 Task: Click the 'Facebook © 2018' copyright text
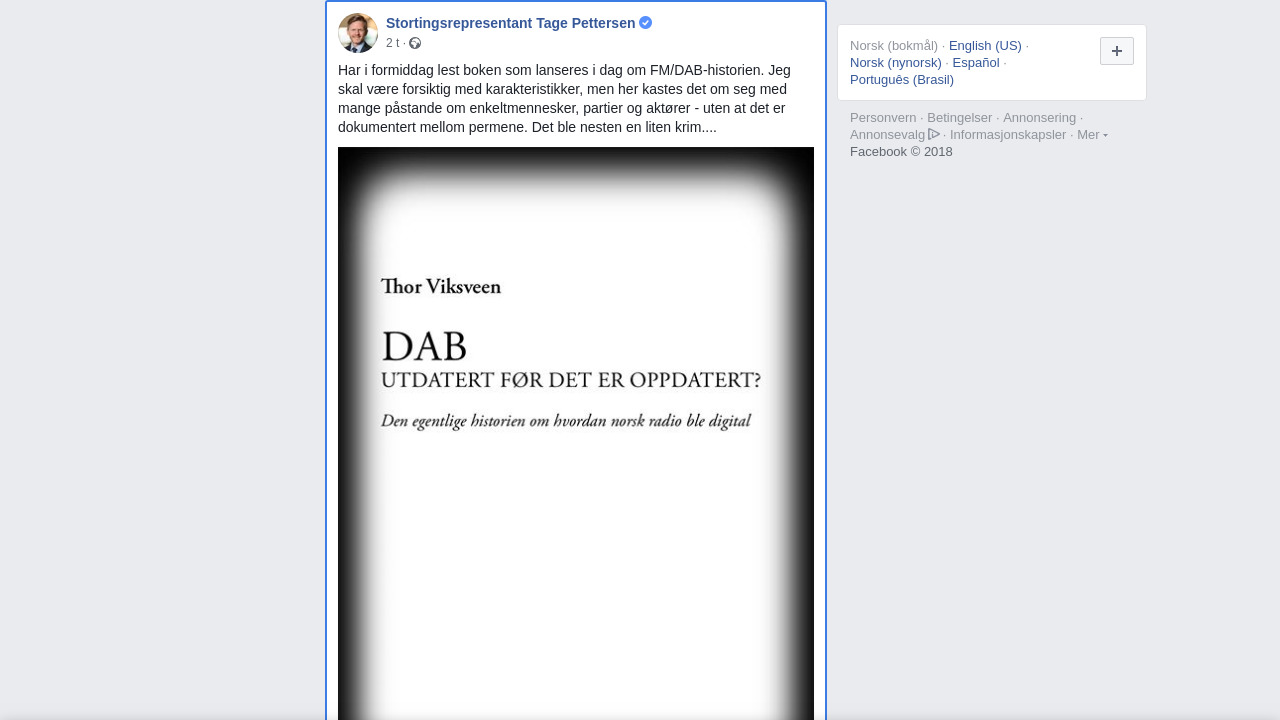[901, 152]
